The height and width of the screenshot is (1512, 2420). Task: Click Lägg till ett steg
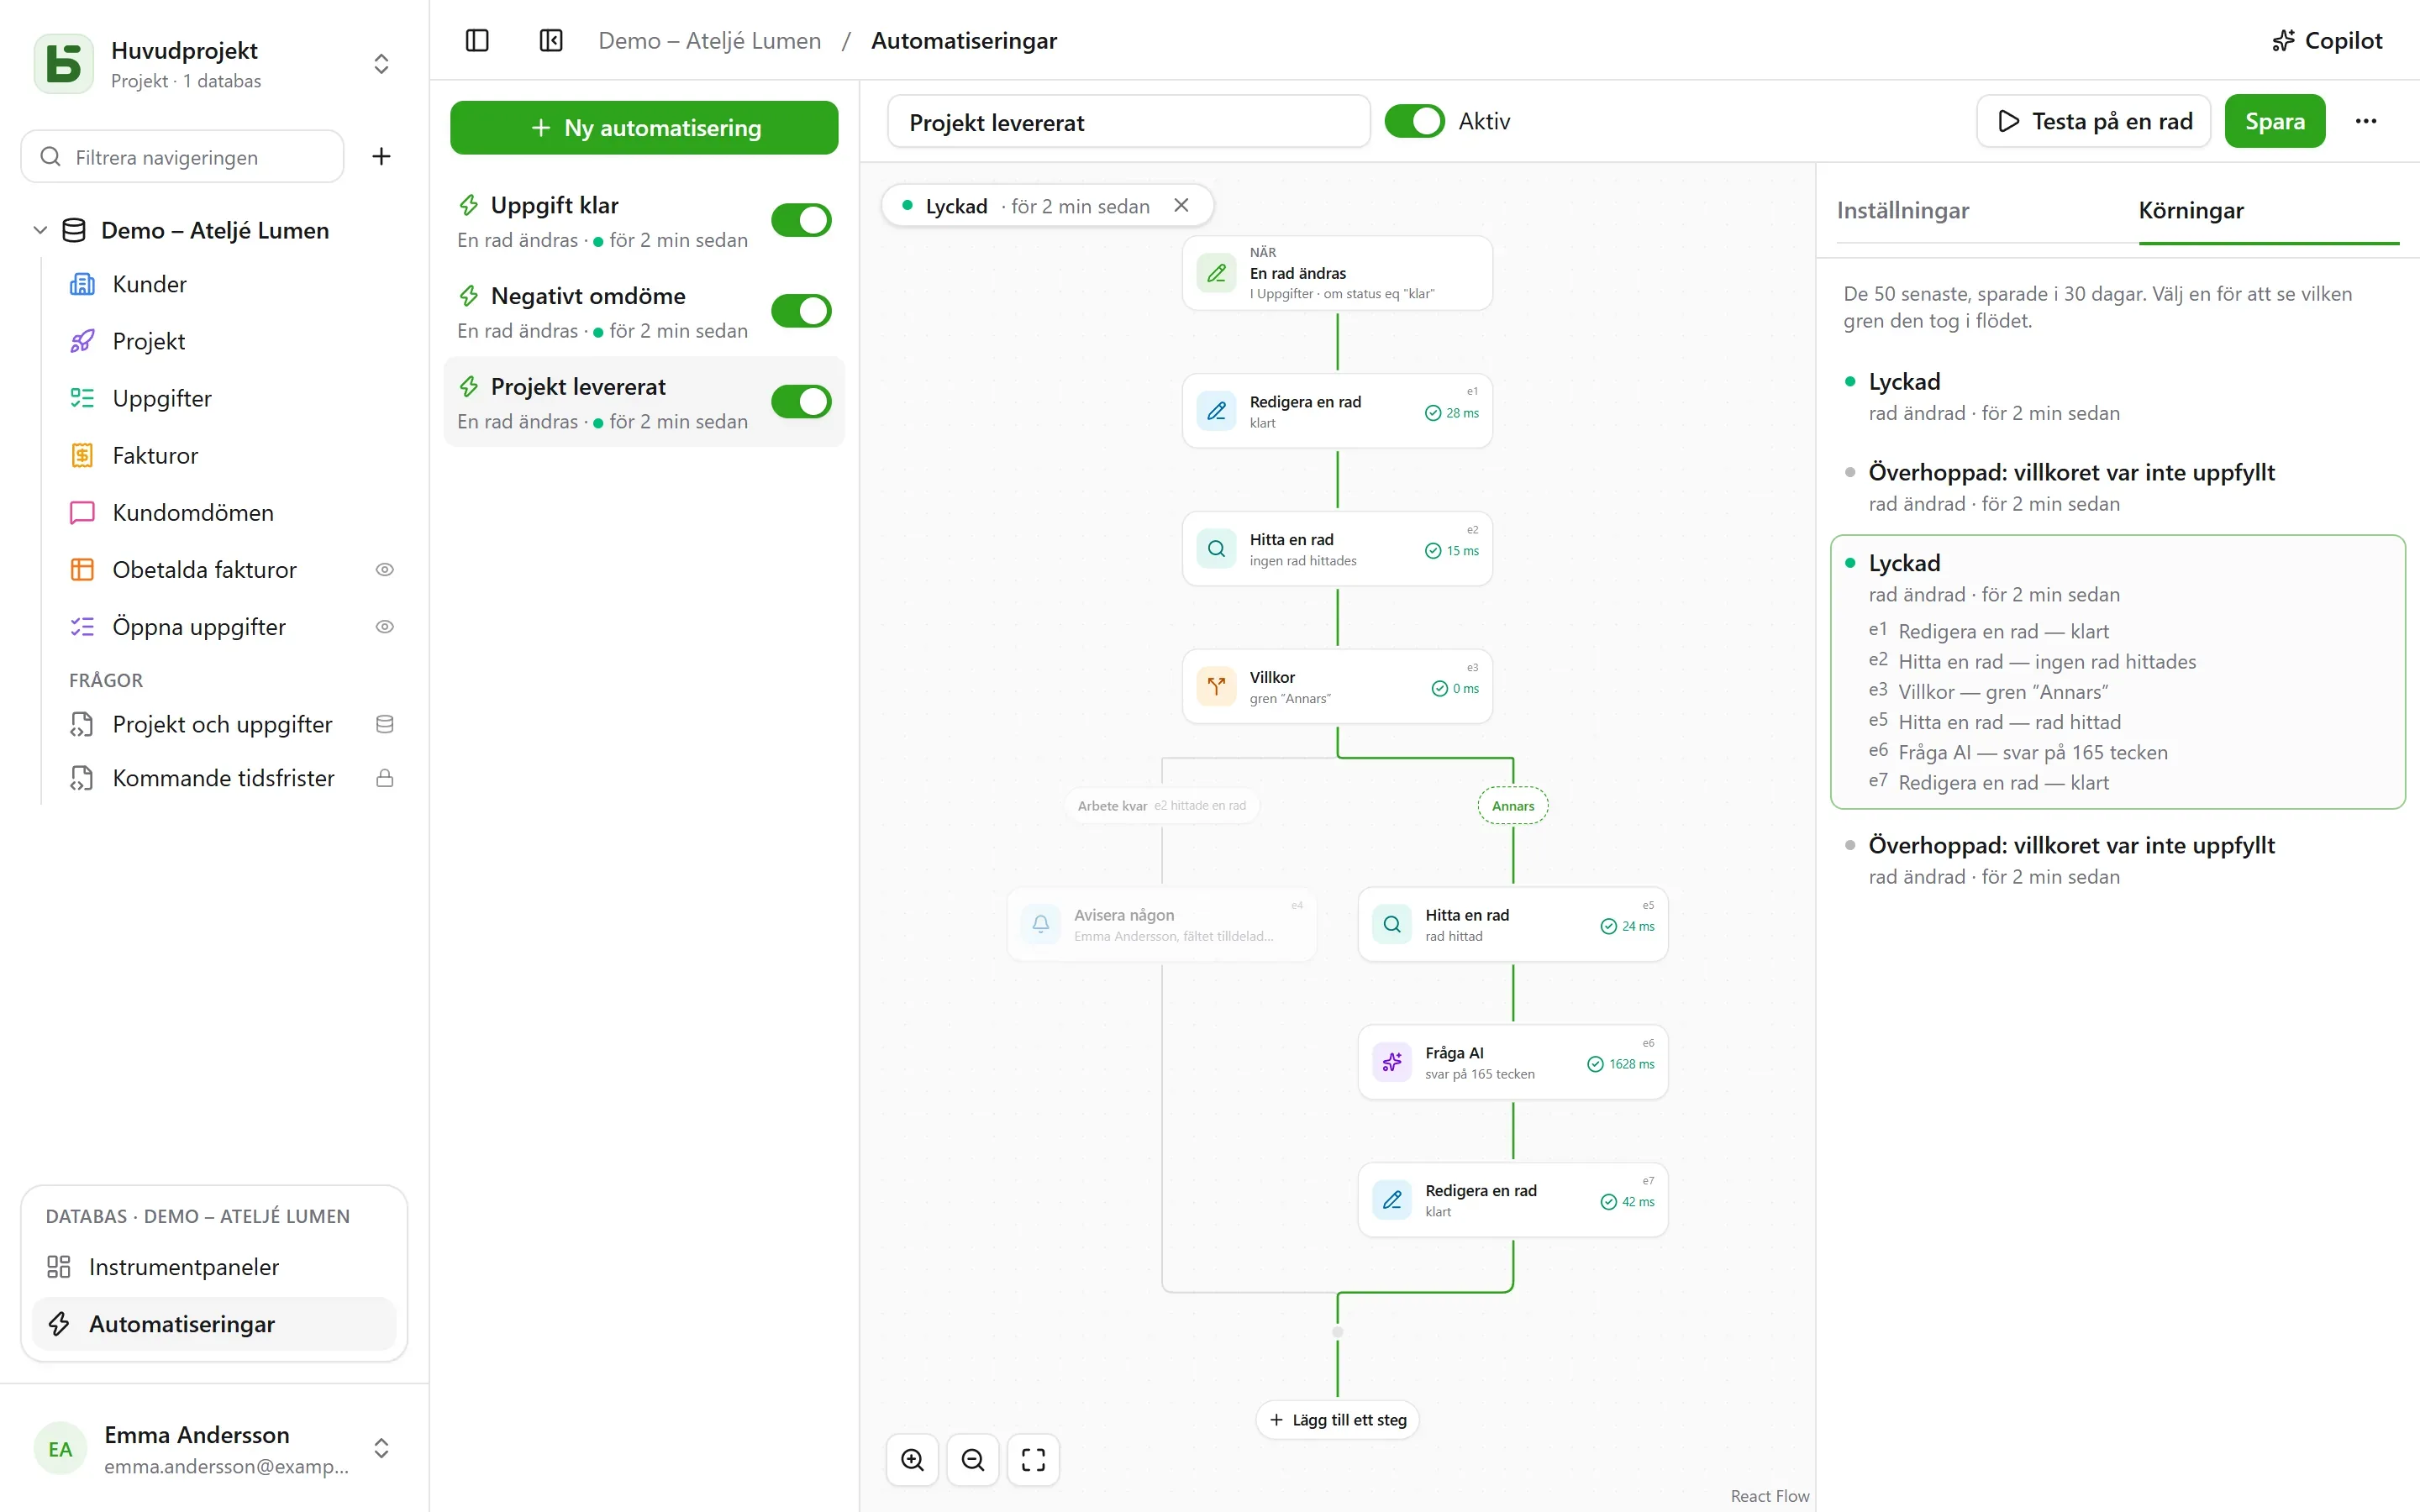1337,1420
